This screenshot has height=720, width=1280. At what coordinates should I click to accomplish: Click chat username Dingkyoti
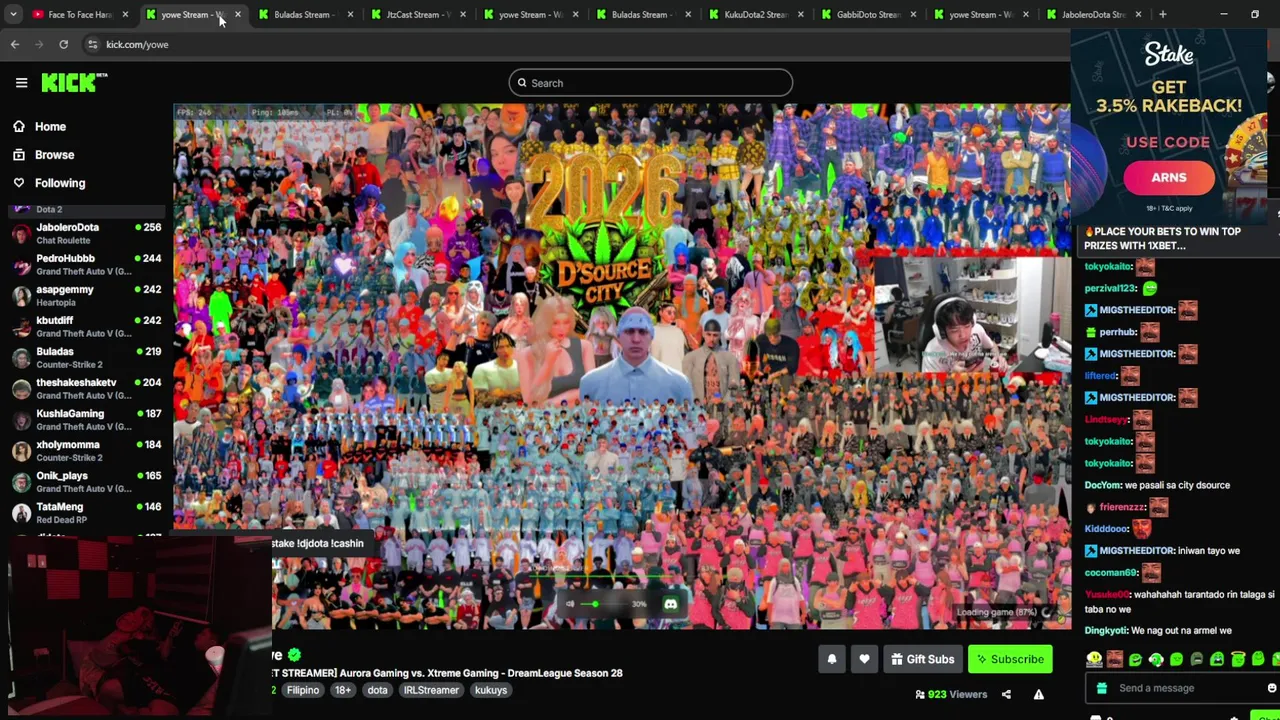[x=1105, y=631]
